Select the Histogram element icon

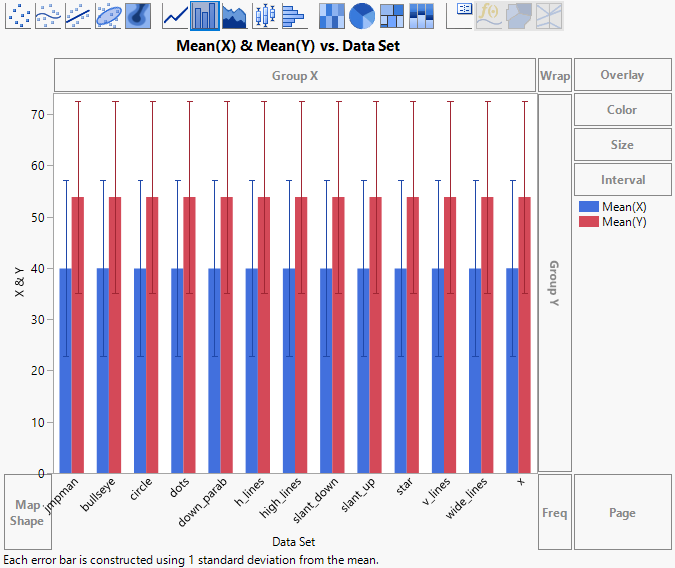pyautogui.click(x=293, y=15)
